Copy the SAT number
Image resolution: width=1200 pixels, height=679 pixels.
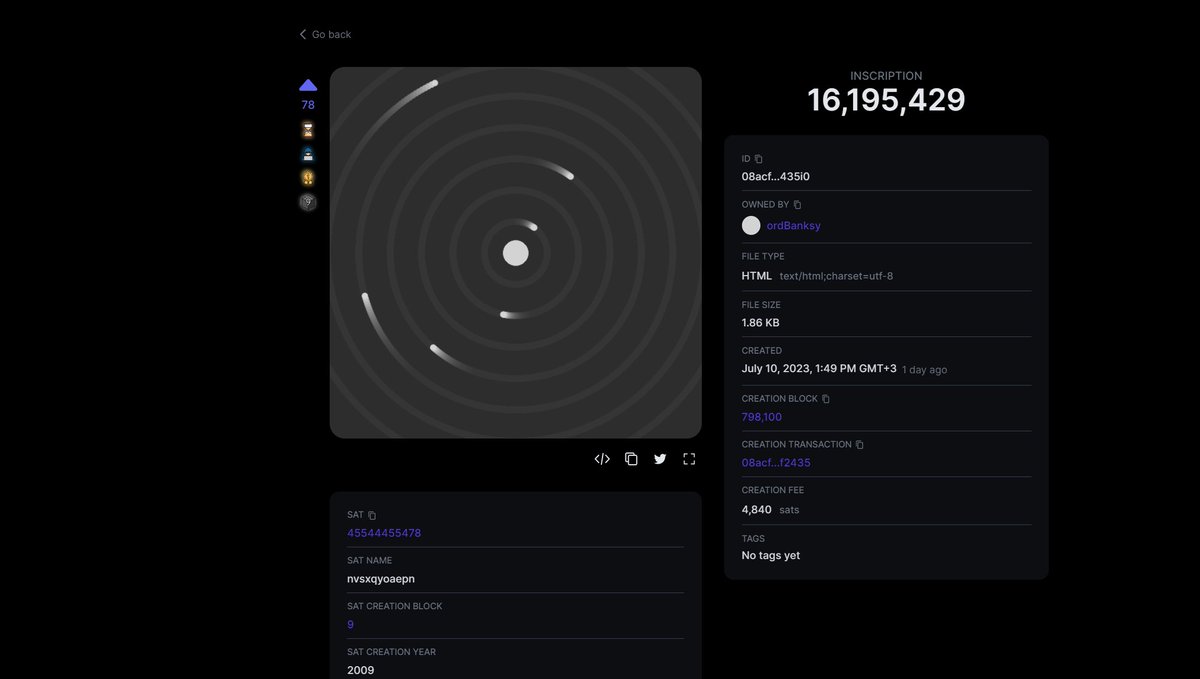(x=372, y=515)
